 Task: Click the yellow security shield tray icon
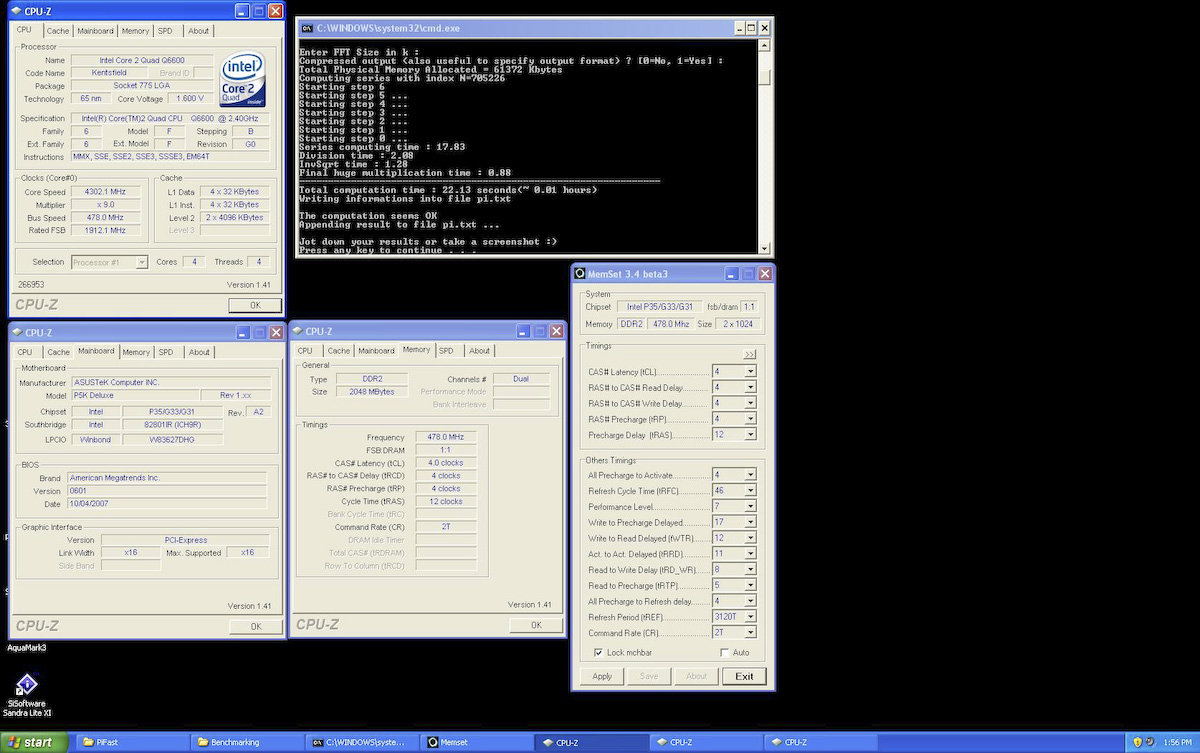coord(1137,743)
